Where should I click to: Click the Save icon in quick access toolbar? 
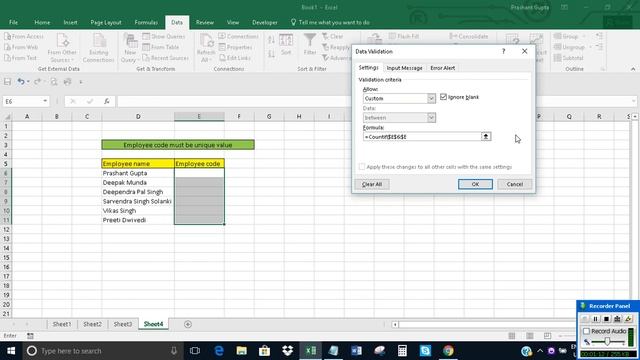(x=7, y=82)
